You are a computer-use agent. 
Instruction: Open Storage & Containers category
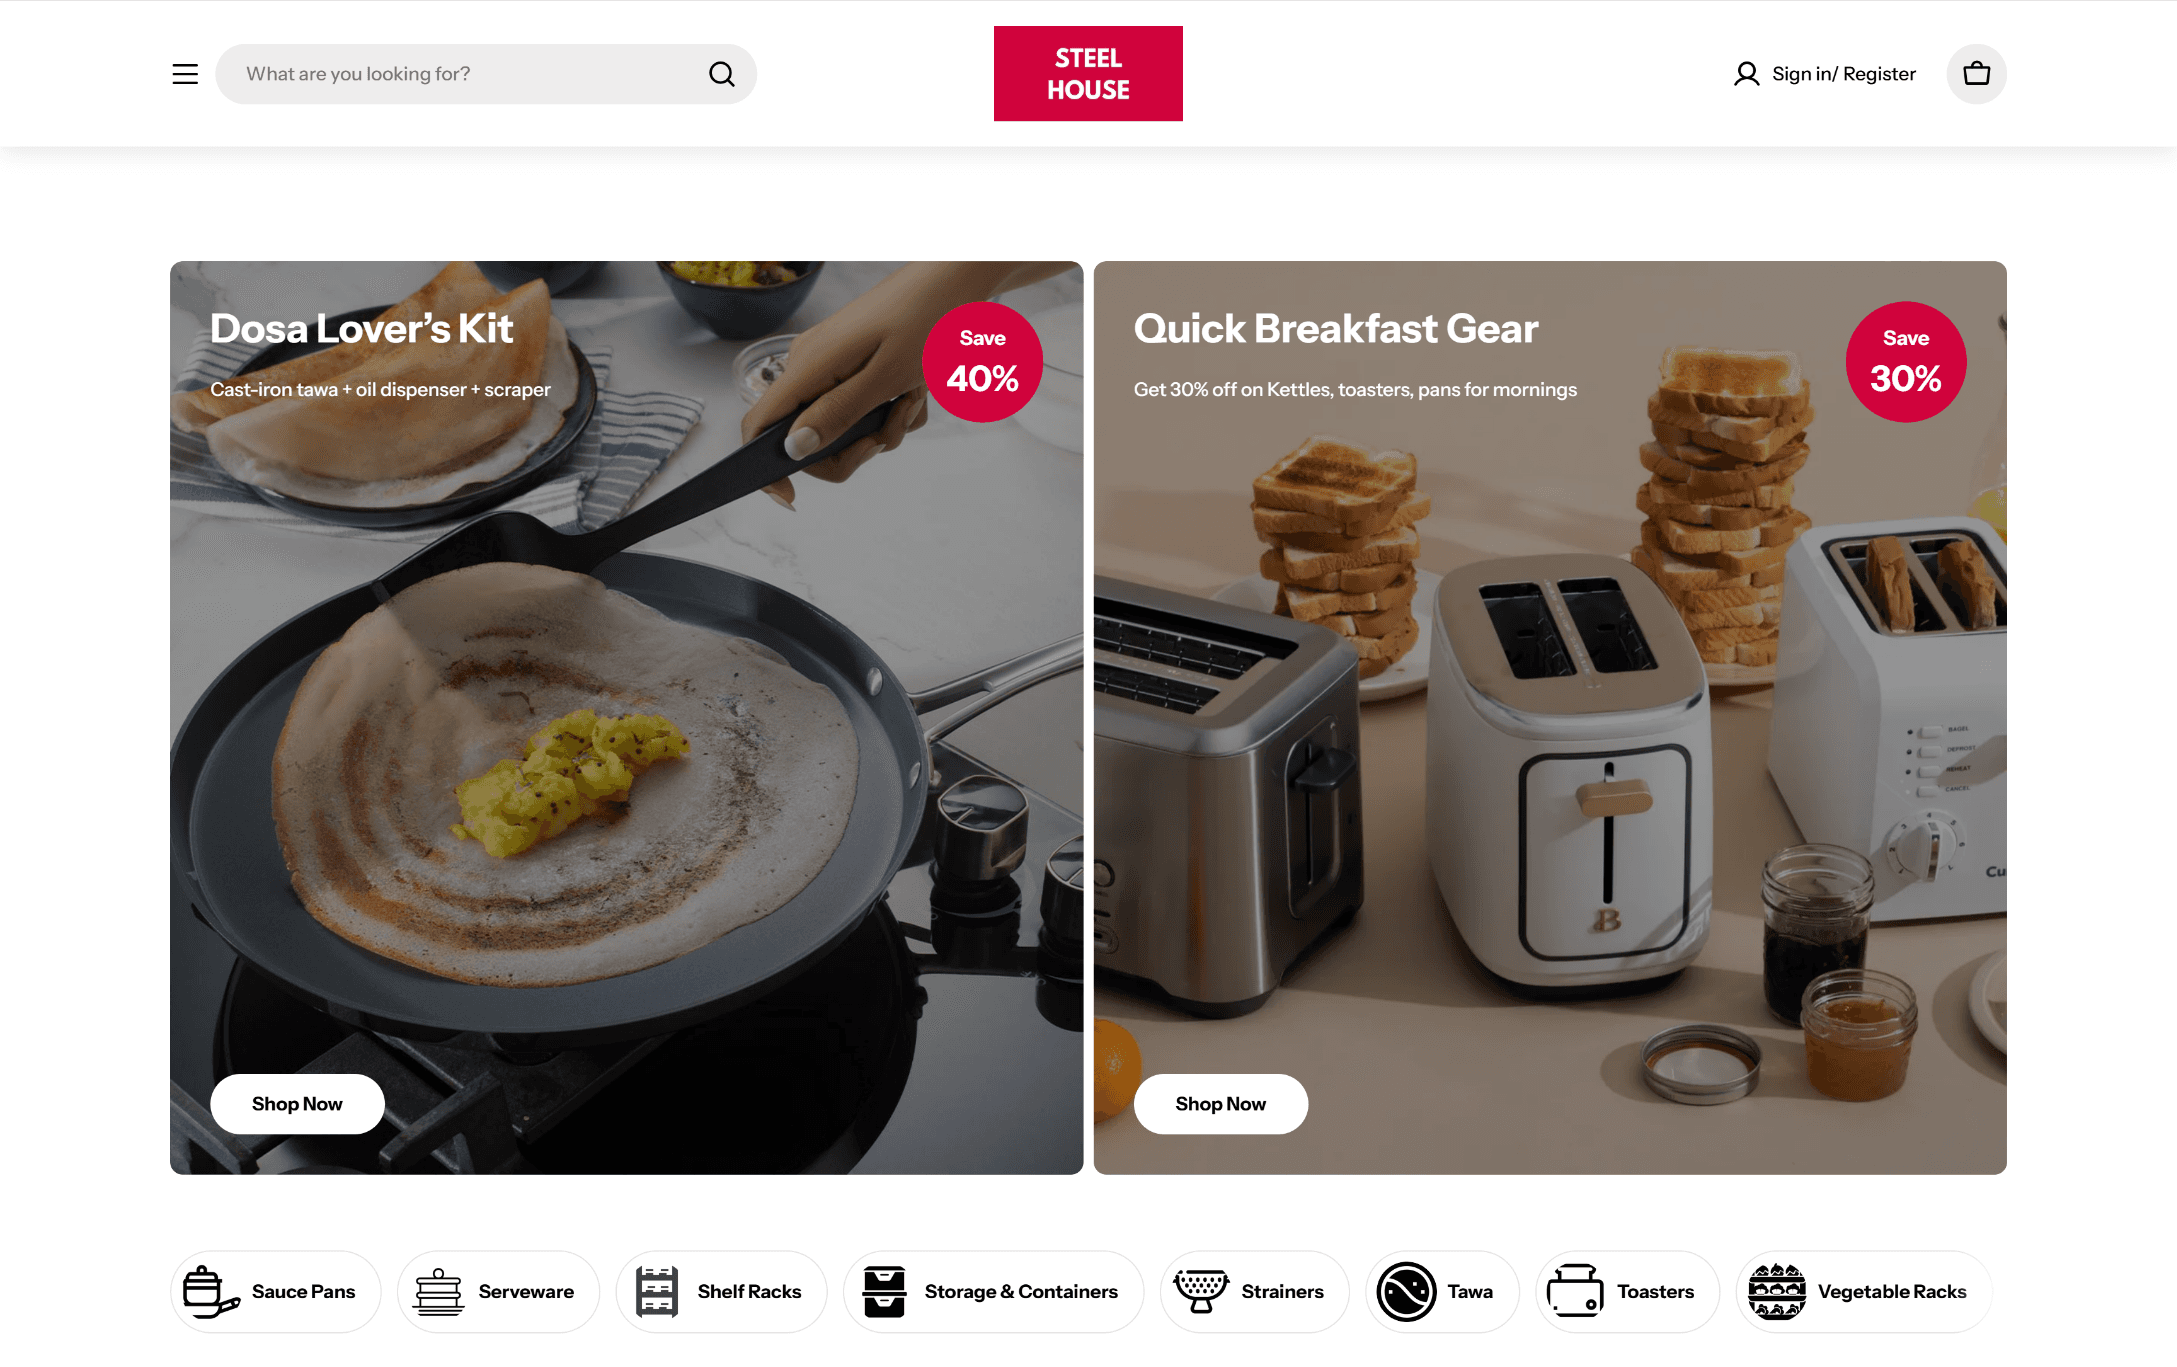tap(993, 1292)
